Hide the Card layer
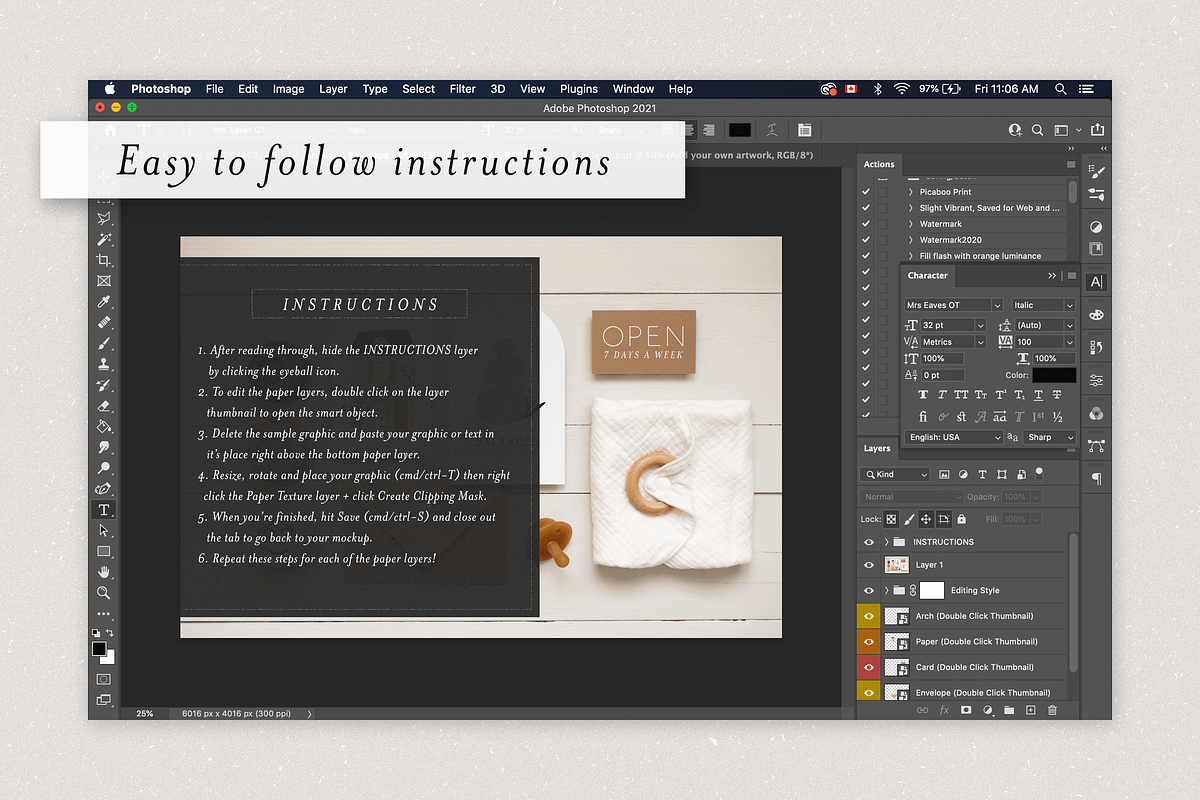The image size is (1200, 800). [x=868, y=667]
